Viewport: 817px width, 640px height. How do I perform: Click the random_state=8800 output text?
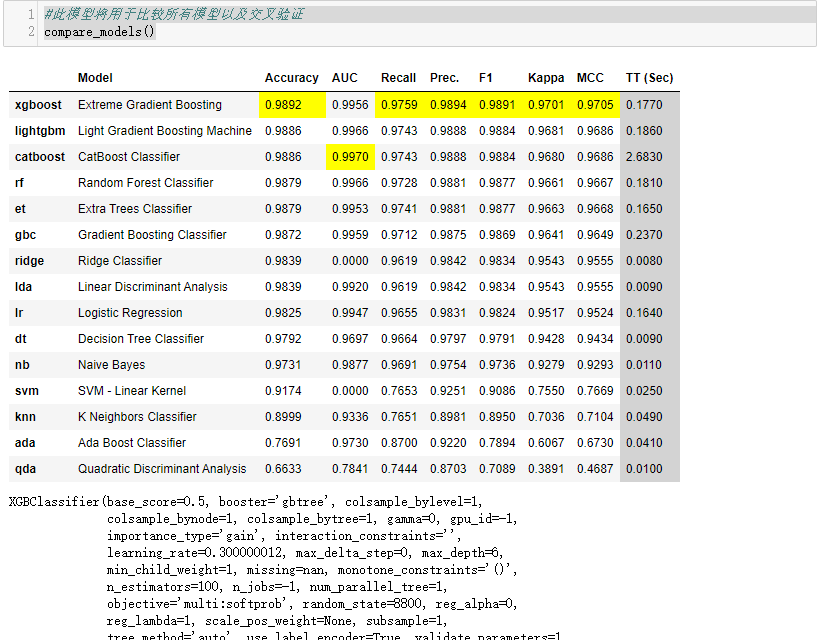pyautogui.click(x=365, y=604)
